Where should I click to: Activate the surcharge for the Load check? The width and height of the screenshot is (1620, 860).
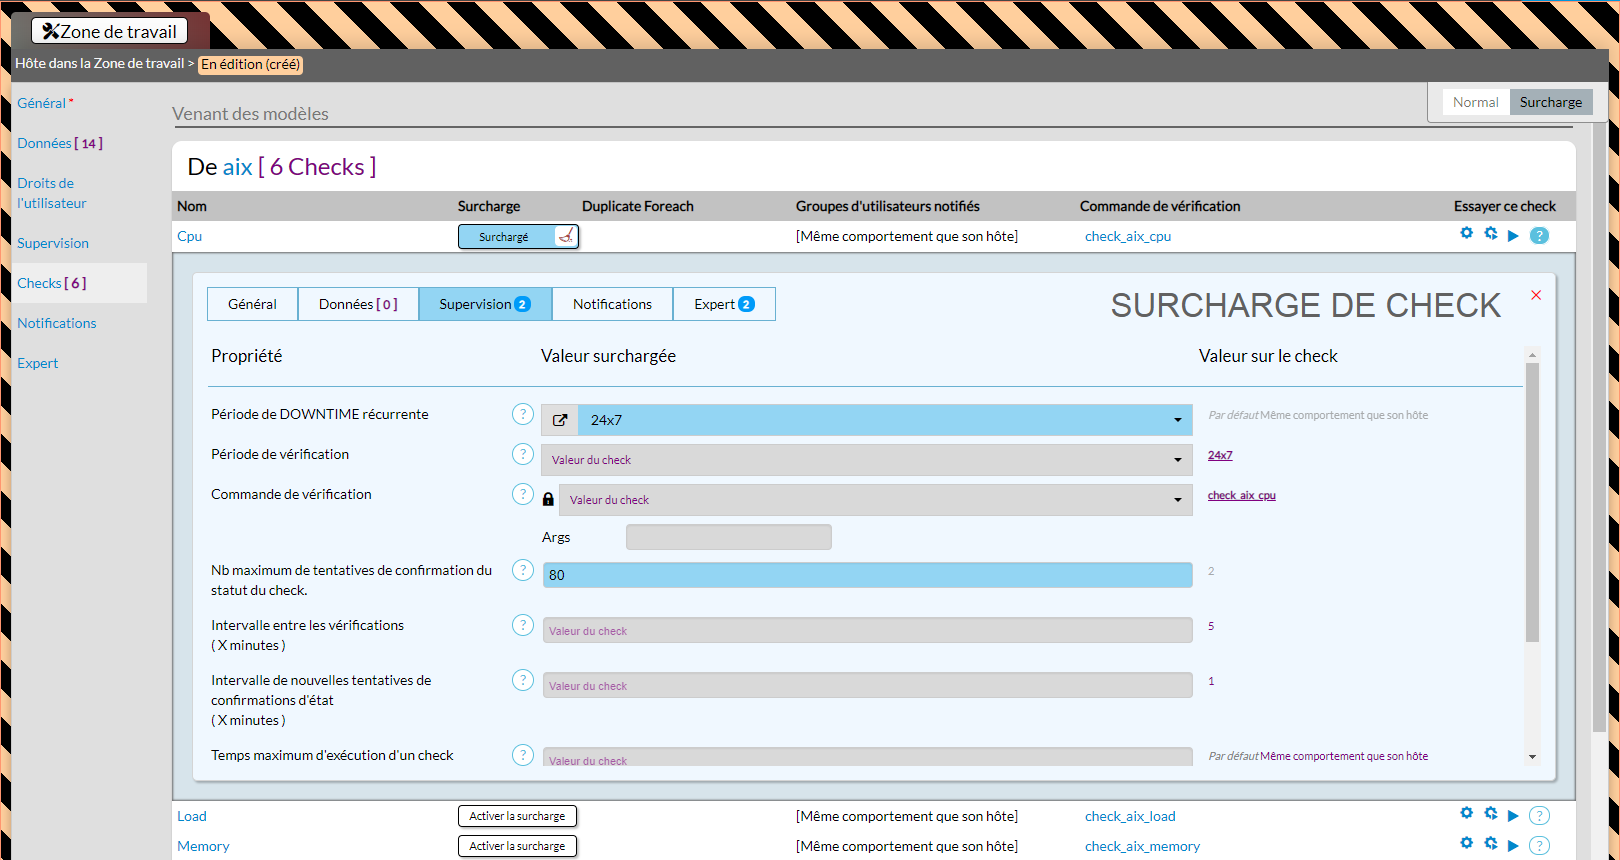[517, 816]
